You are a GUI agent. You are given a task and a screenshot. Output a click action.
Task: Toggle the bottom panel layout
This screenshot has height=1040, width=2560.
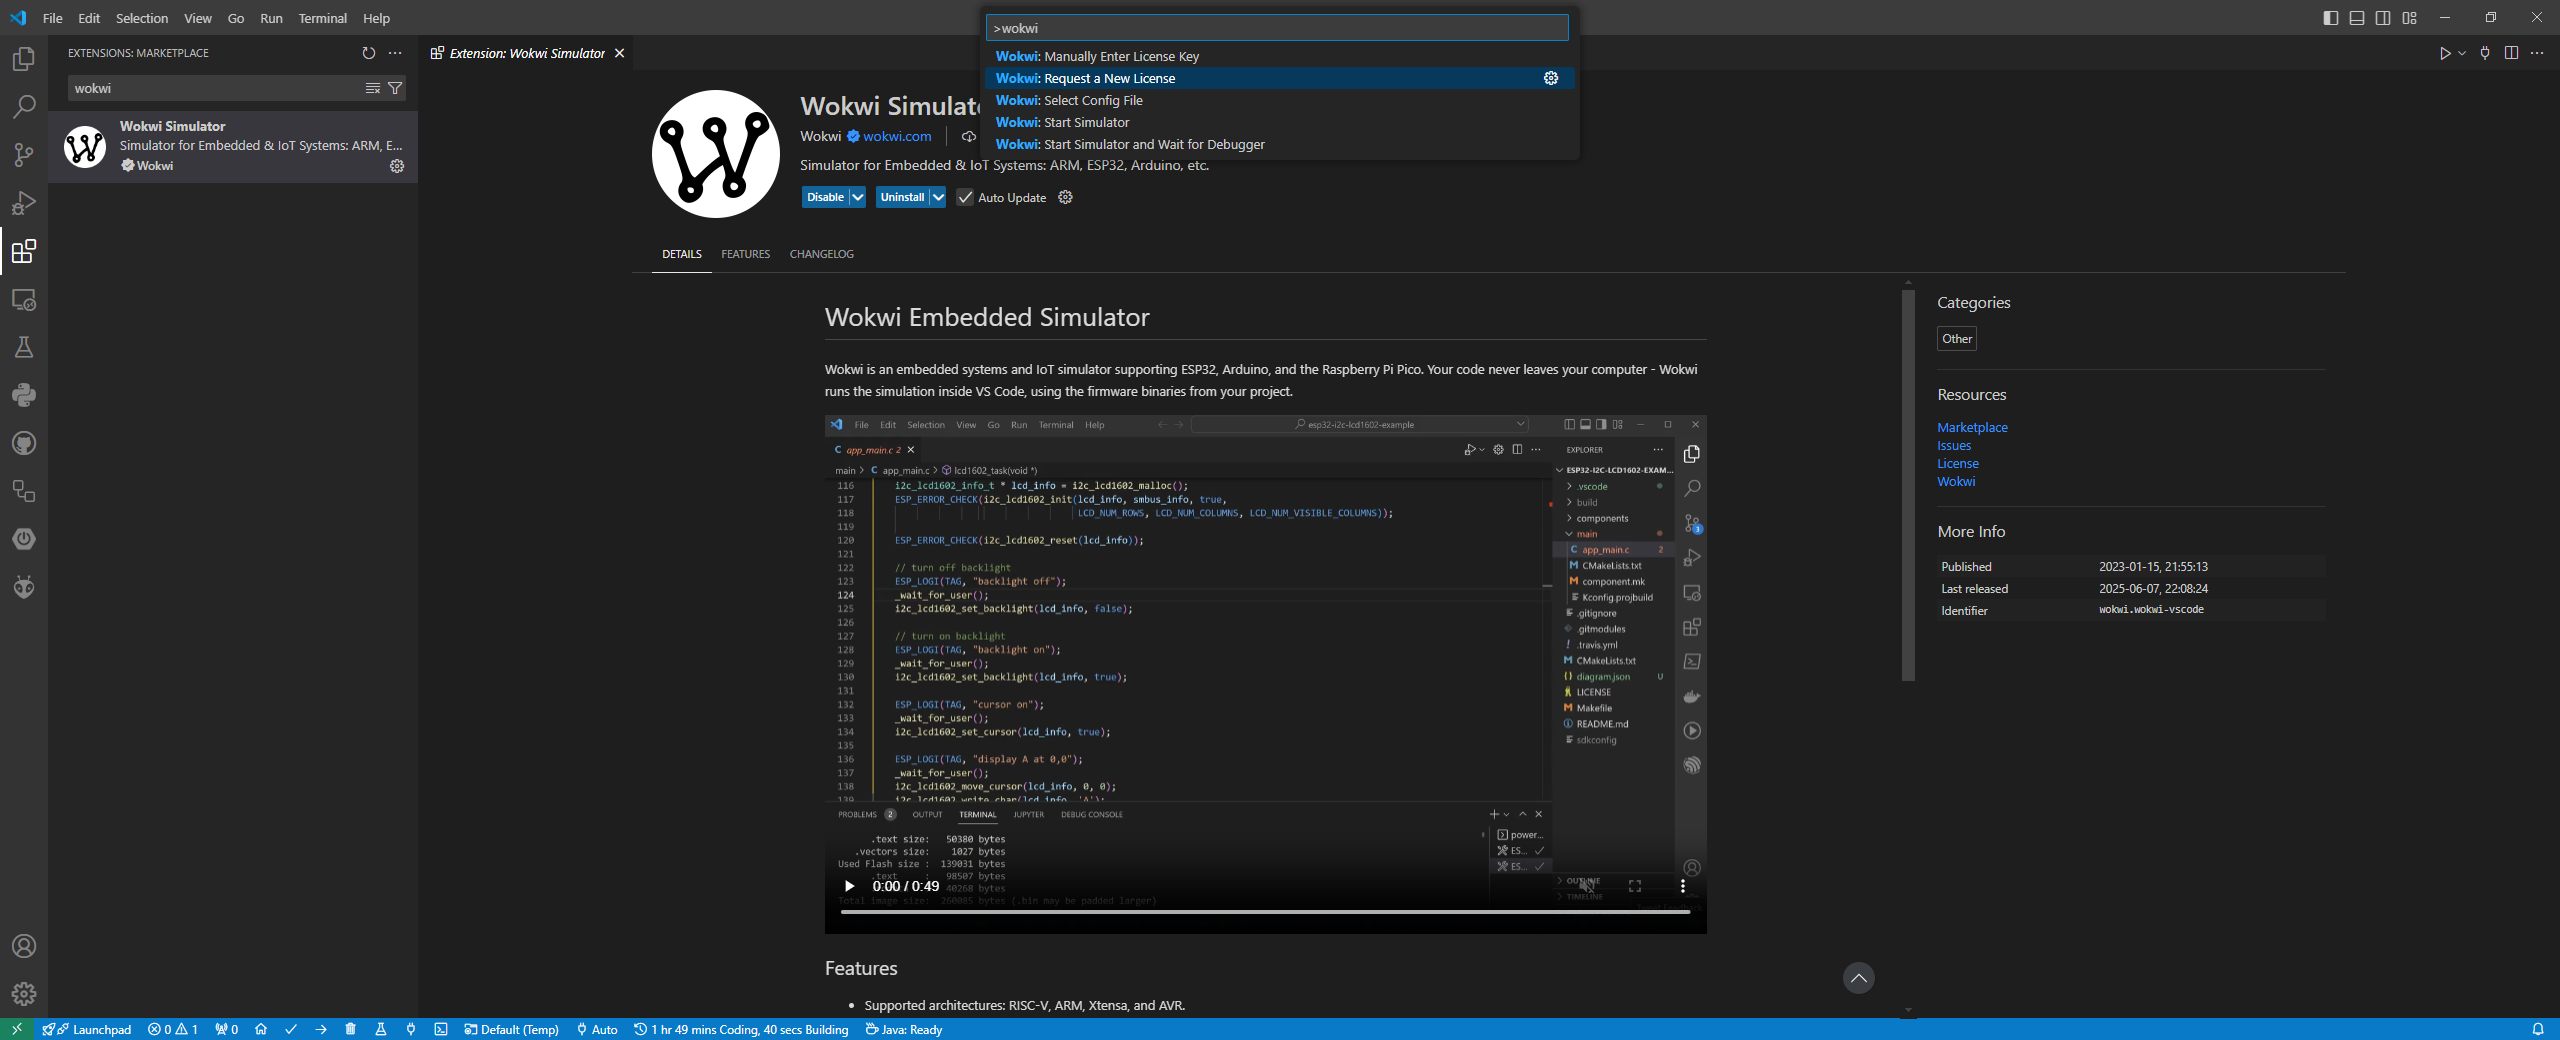pos(2357,18)
